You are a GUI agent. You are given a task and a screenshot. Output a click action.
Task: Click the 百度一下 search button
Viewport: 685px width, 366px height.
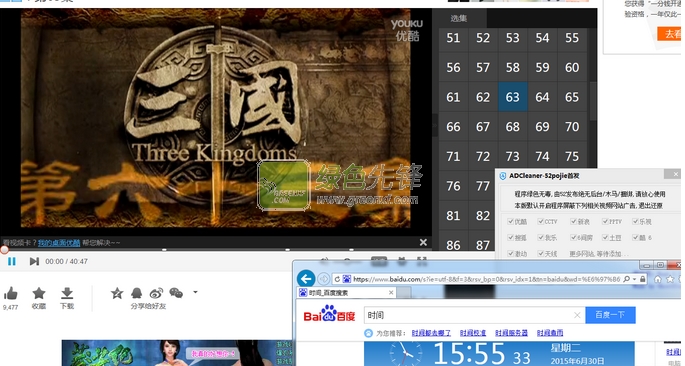610,315
